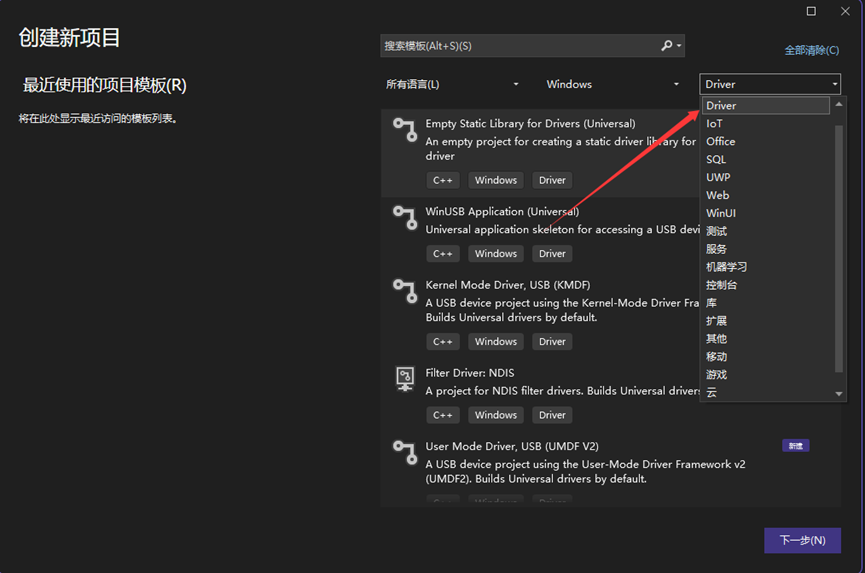Select 控制台 from the project type list

[x=767, y=285]
